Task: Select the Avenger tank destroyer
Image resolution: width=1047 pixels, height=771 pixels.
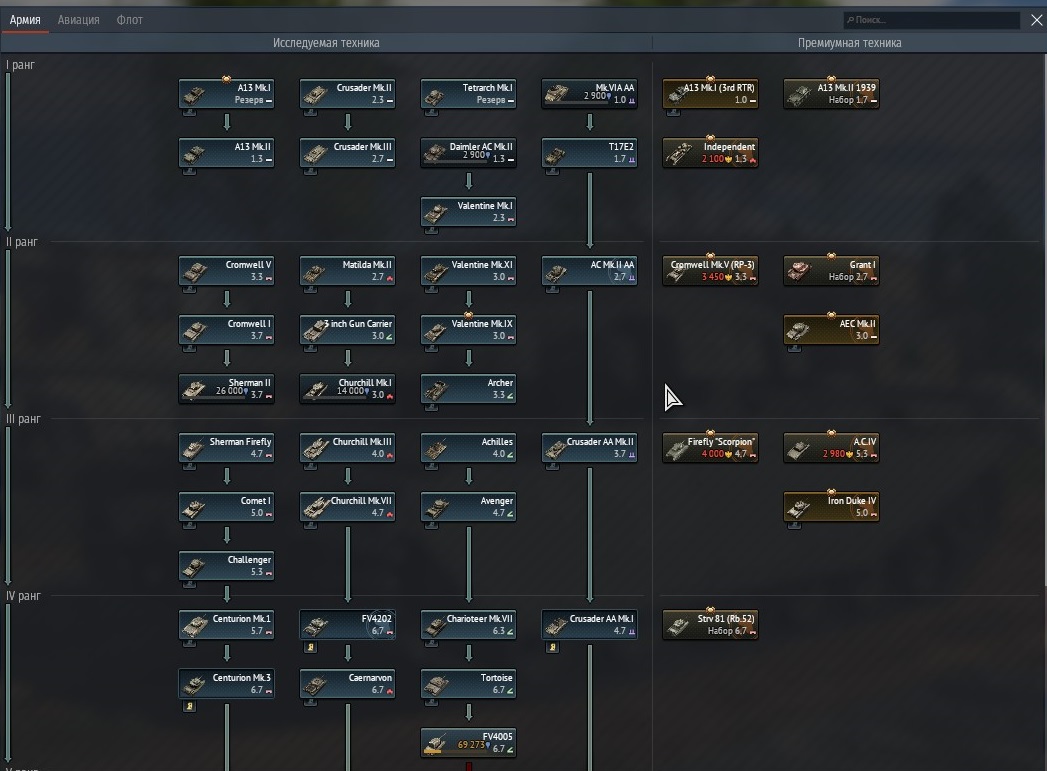Action: (468, 507)
